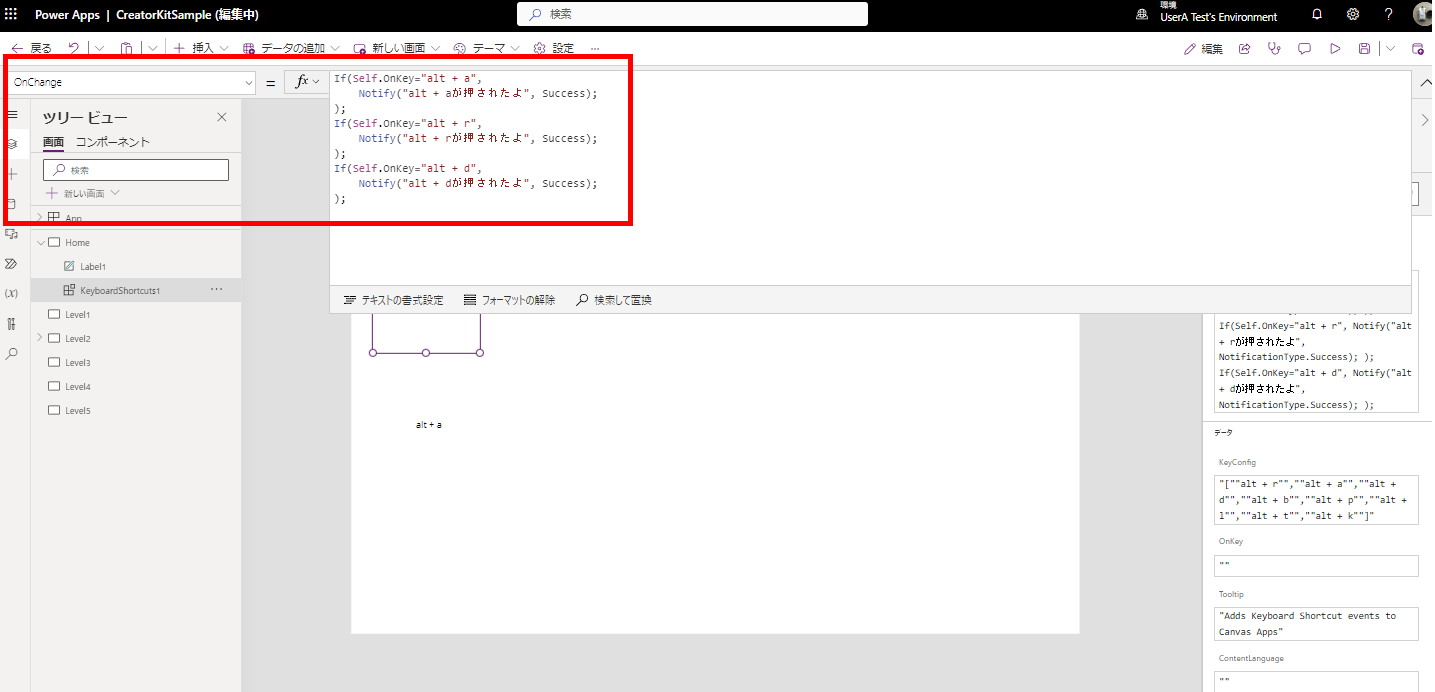Image resolution: width=1435 pixels, height=692 pixels.
Task: Select Label1 in the tree view
Action: click(x=92, y=266)
